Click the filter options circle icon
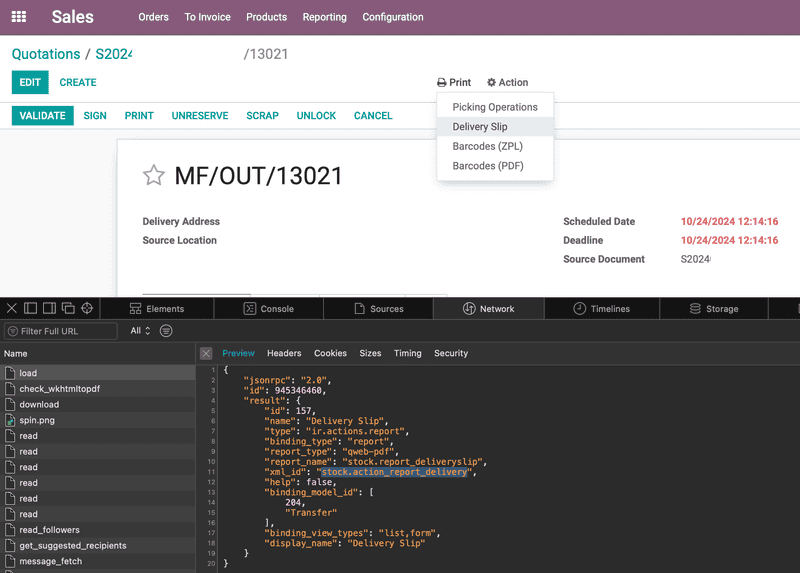The width and height of the screenshot is (800, 573). pos(166,331)
